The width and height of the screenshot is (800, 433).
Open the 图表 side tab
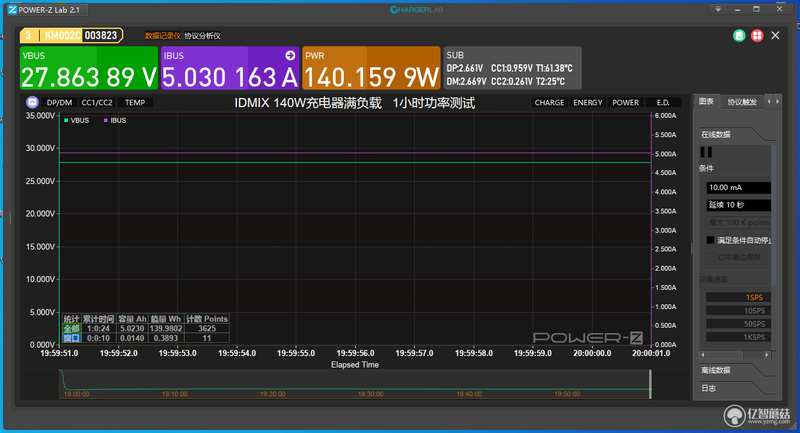tap(706, 101)
